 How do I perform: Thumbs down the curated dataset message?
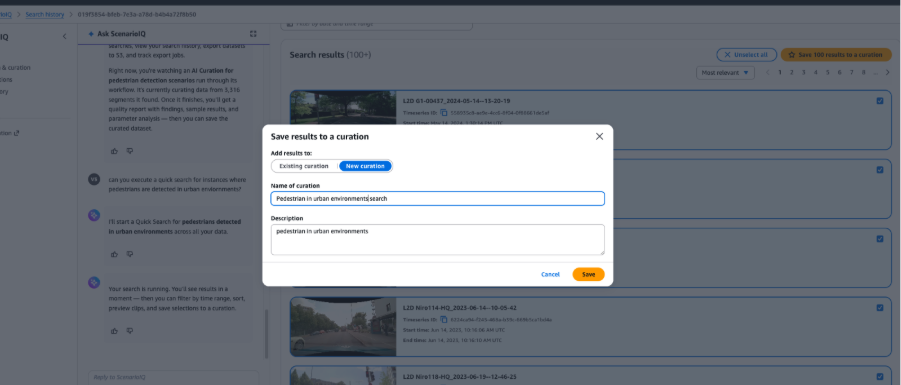(x=130, y=151)
